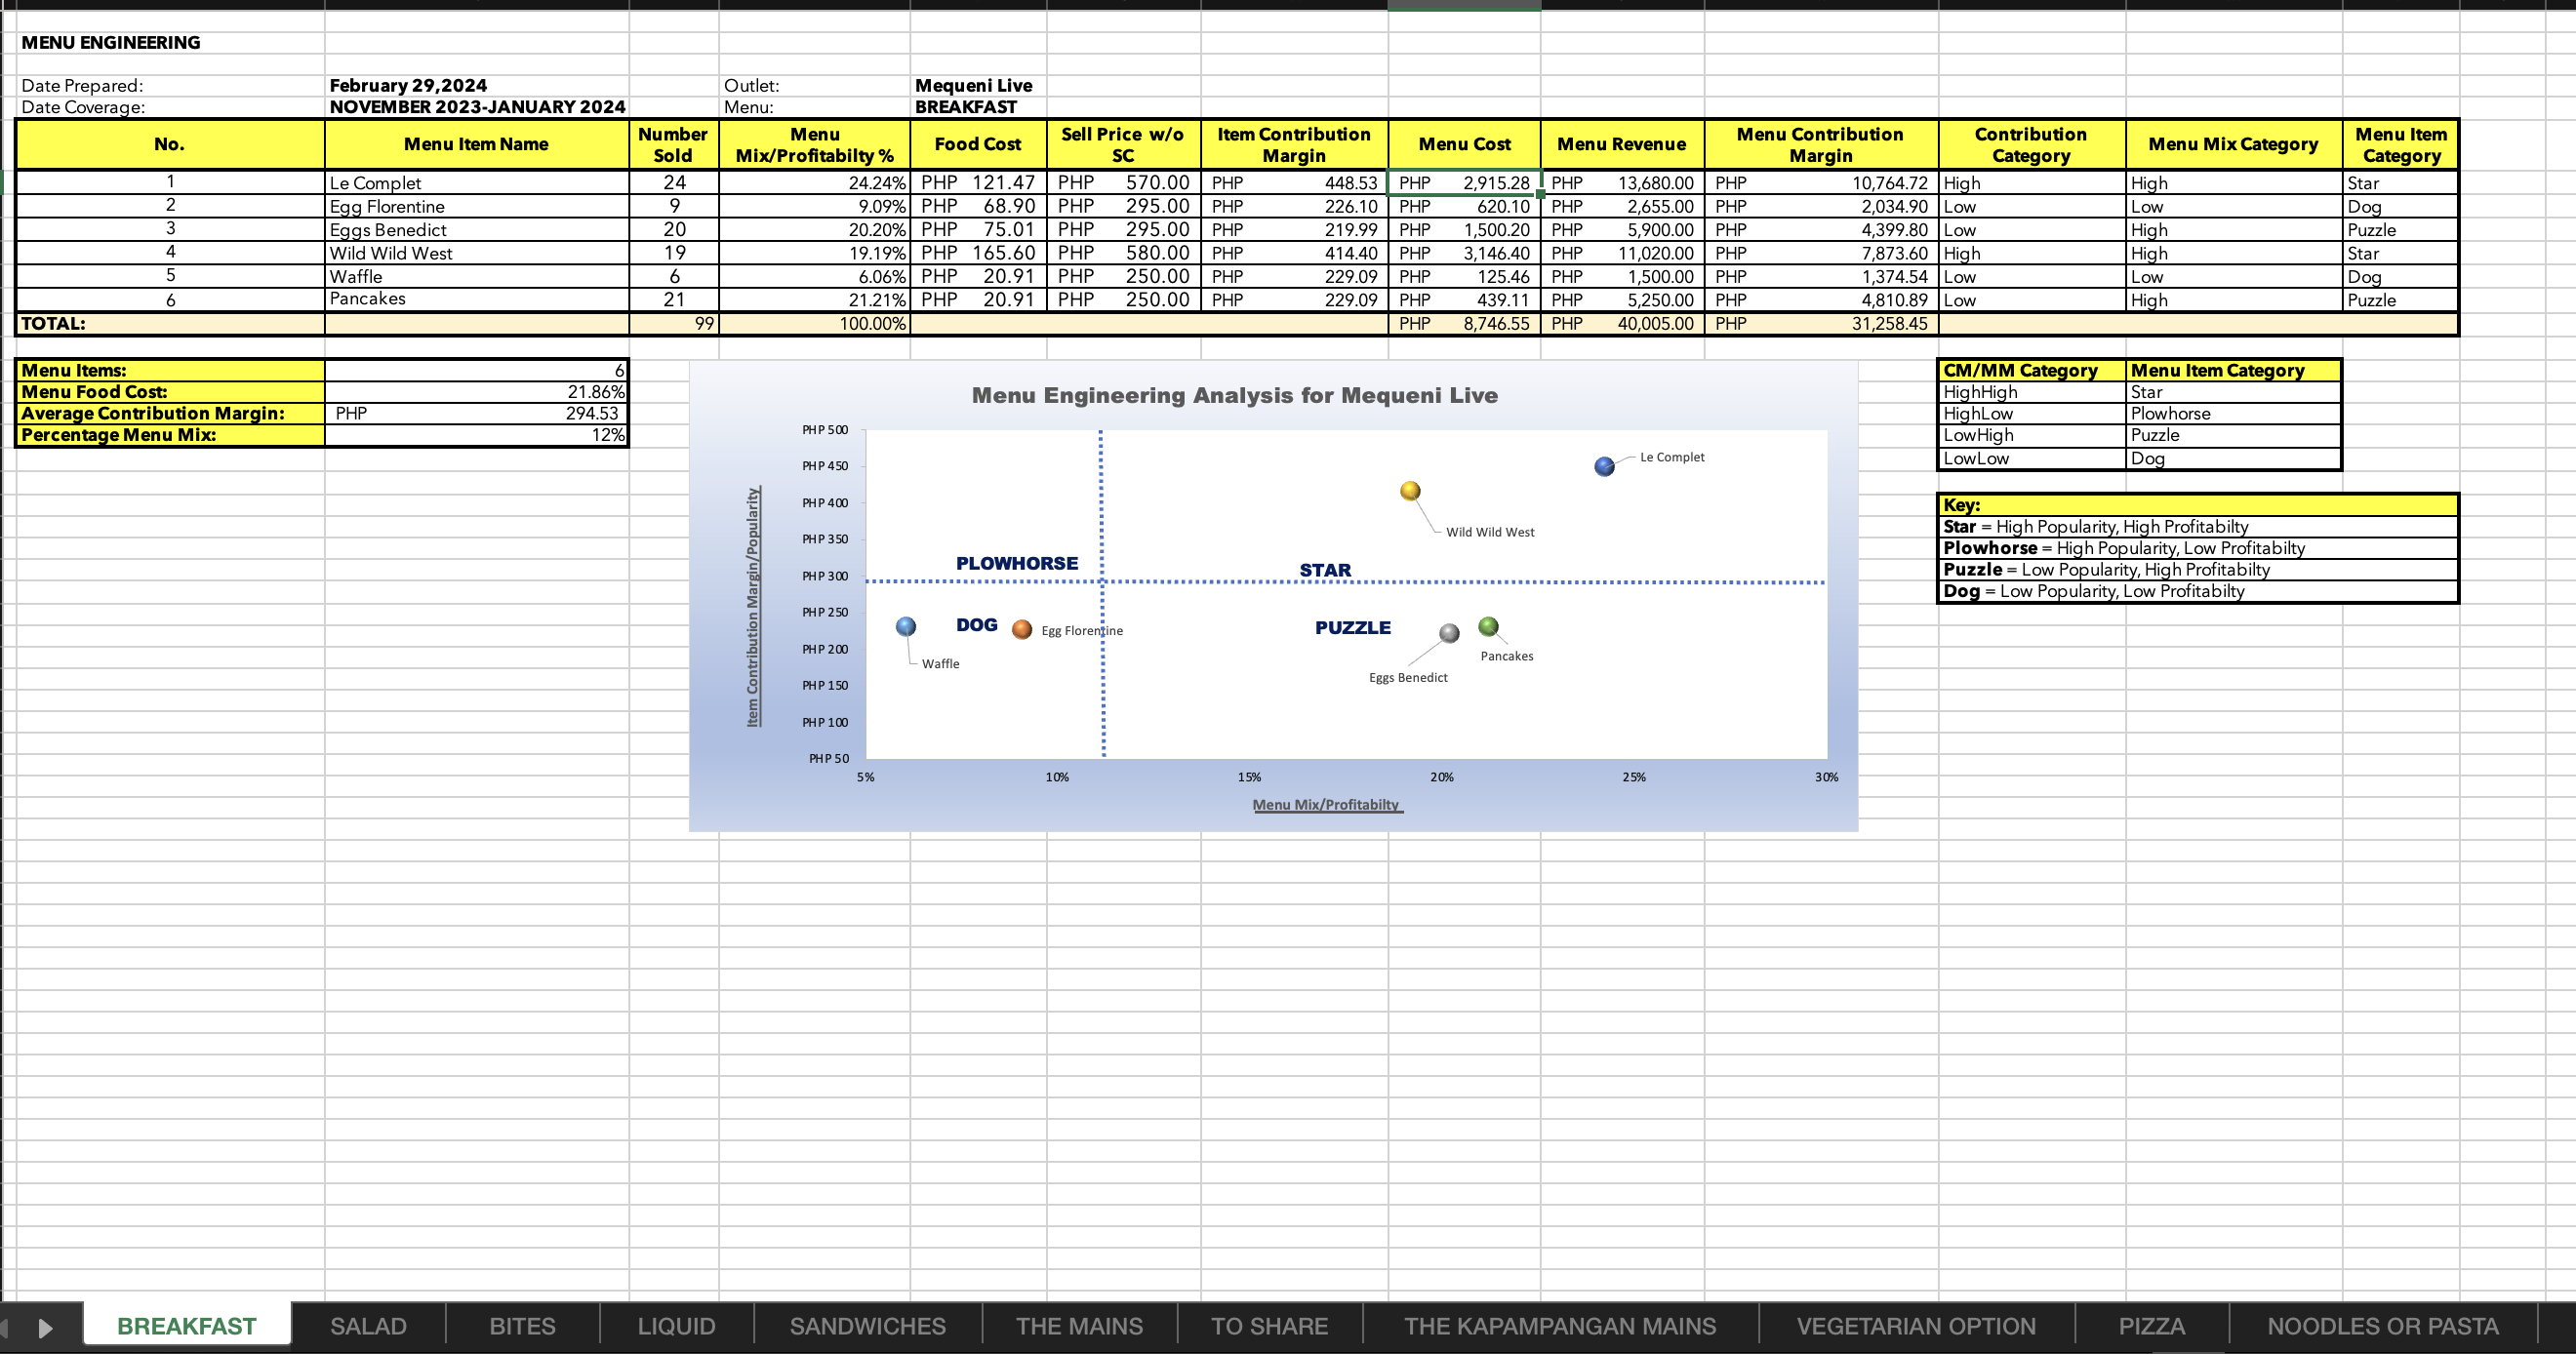Click the Average Contribution Margin value cell
The height and width of the screenshot is (1354, 2576).
coord(476,413)
